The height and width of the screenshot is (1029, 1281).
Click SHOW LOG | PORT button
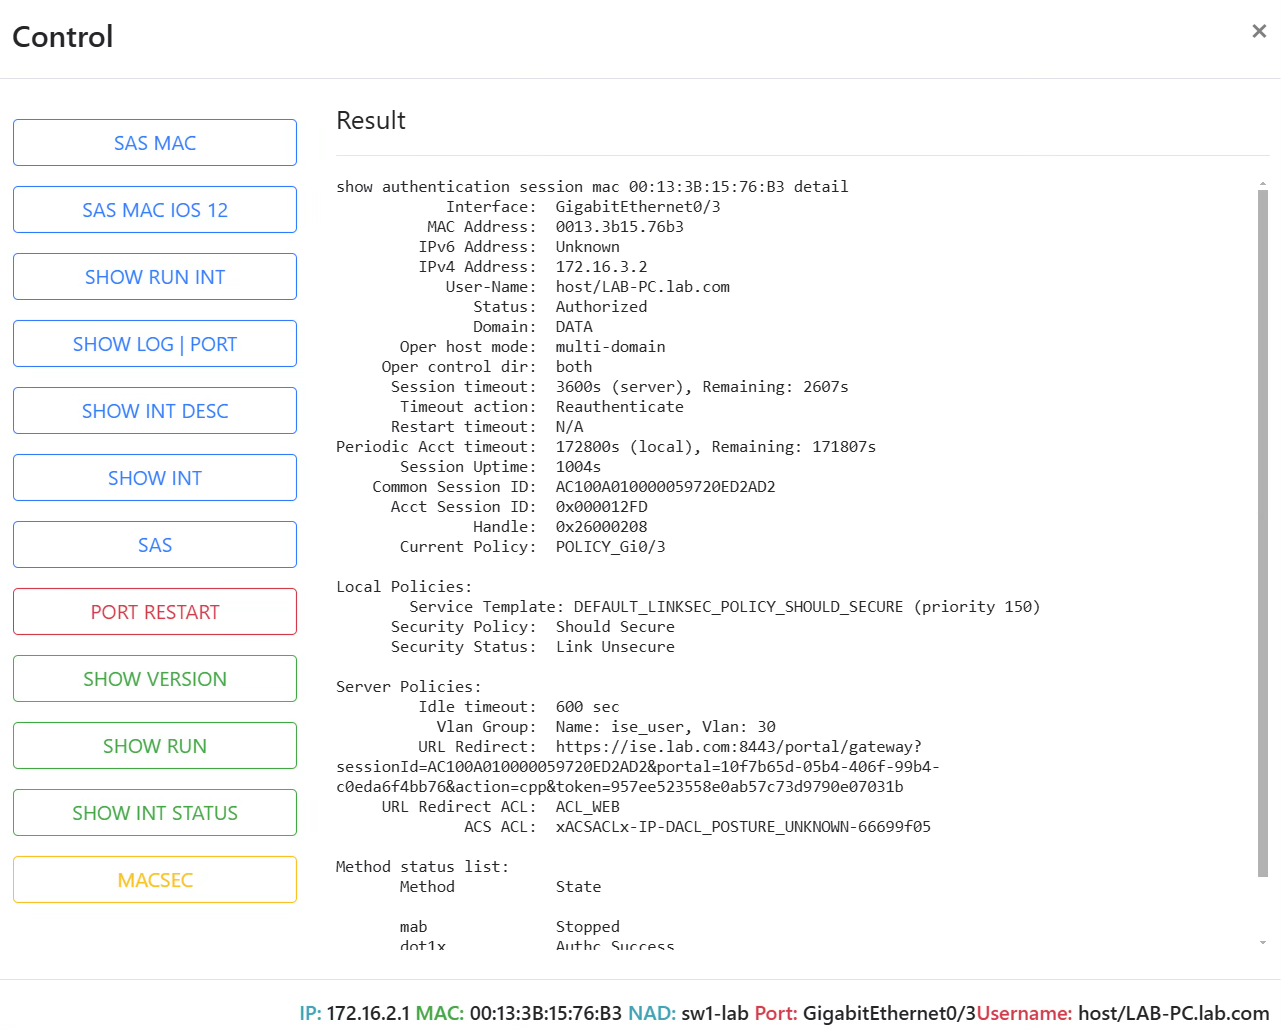pyautogui.click(x=155, y=344)
